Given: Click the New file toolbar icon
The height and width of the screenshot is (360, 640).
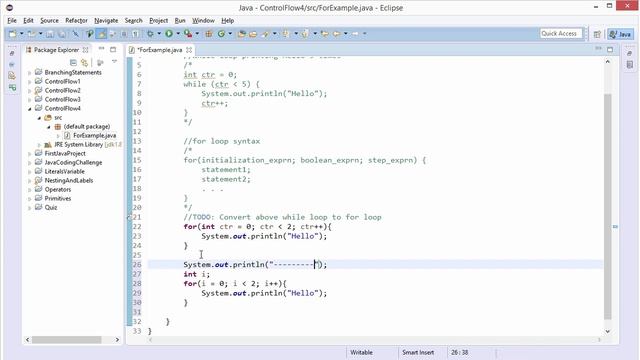Looking at the screenshot, I should 13,34.
